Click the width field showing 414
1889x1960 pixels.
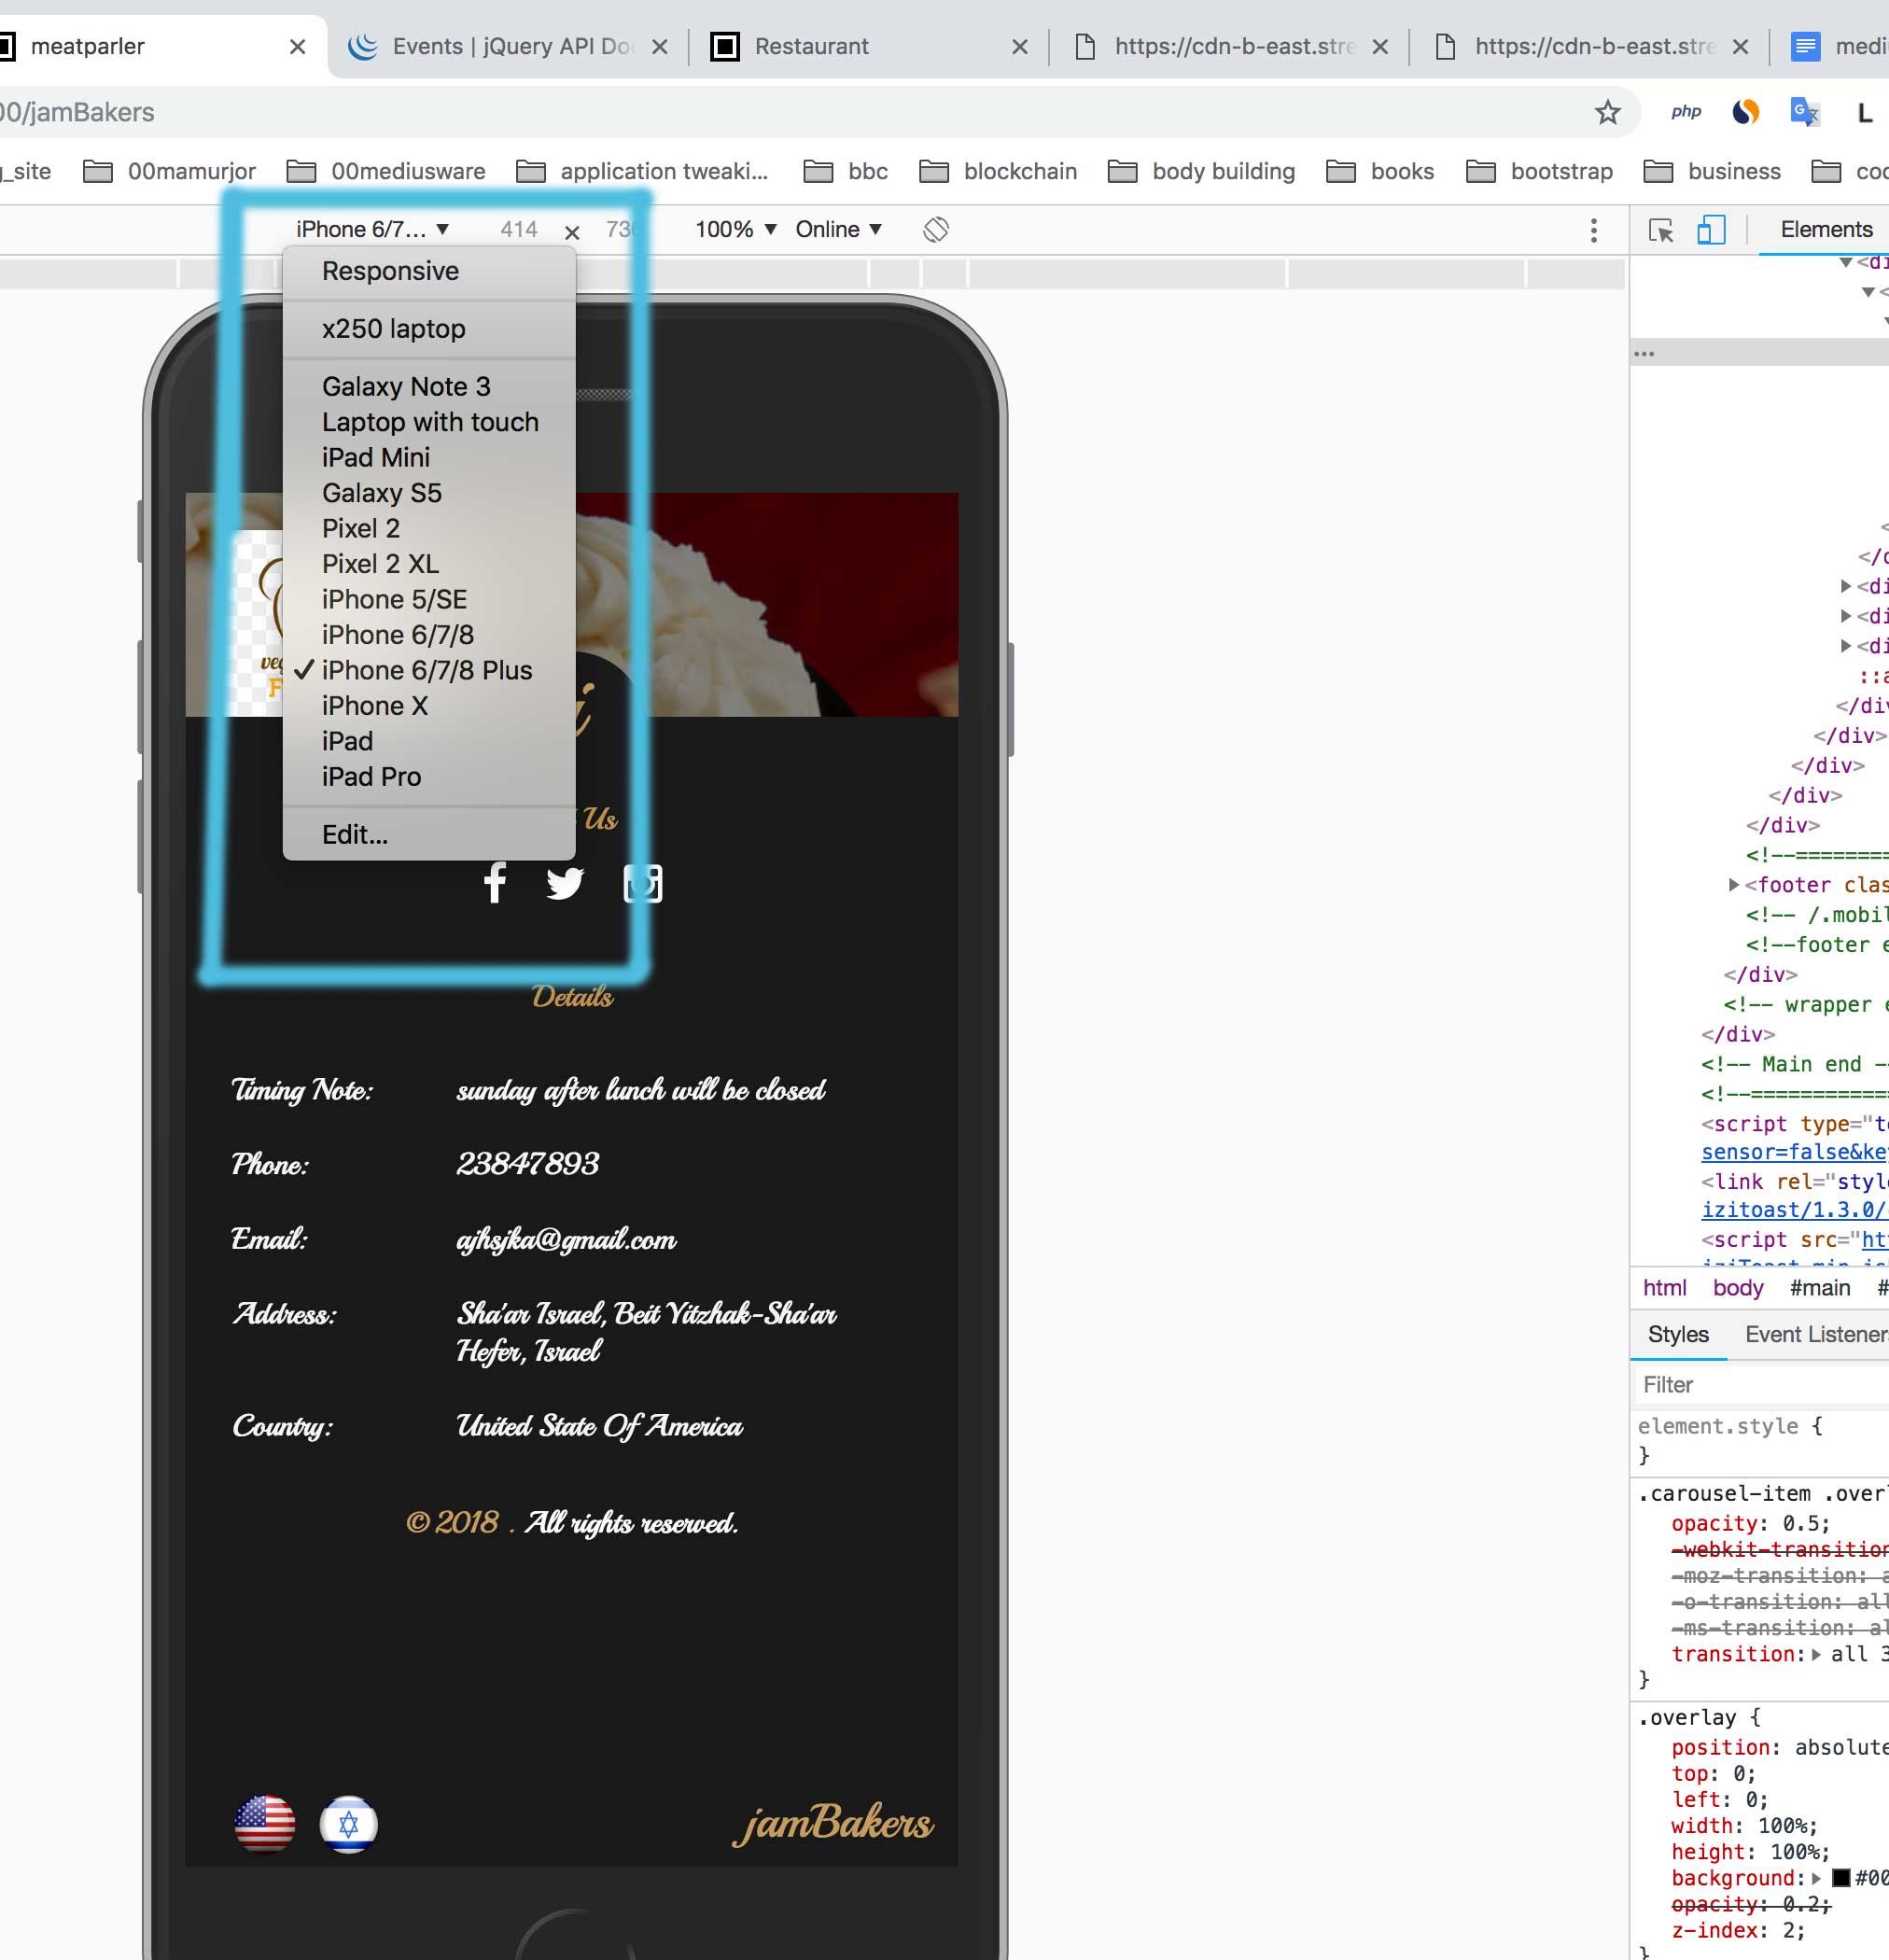pos(519,229)
